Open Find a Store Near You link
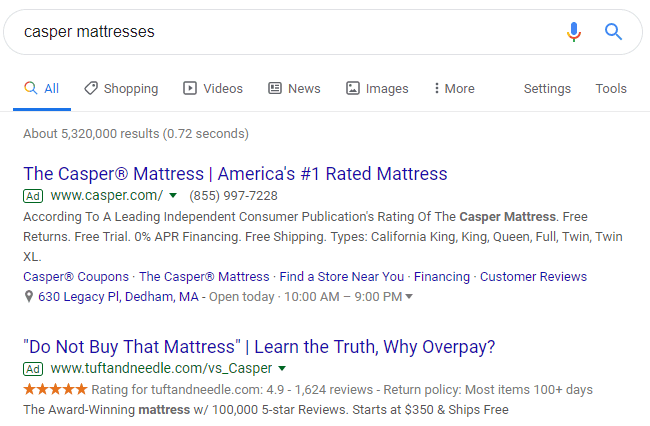 pos(342,277)
